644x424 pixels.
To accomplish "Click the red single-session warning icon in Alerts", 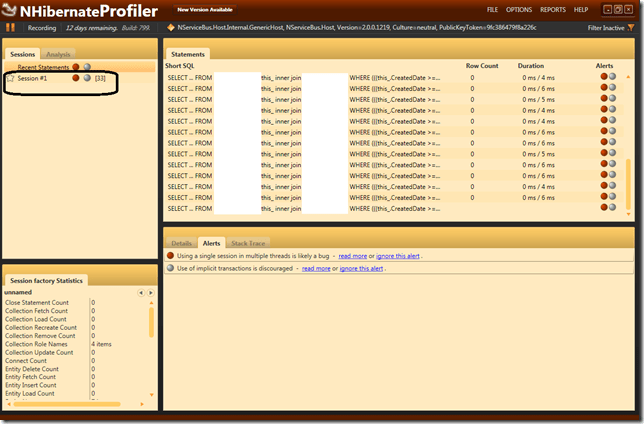I will click(x=171, y=256).
